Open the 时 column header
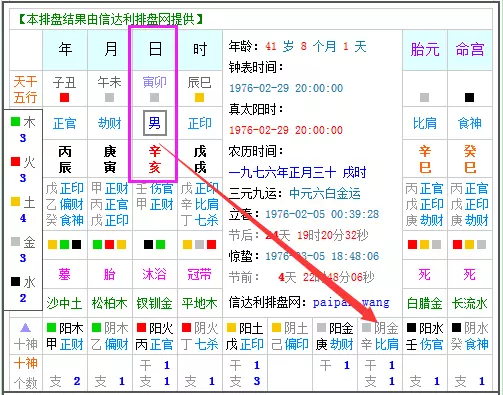 tap(200, 50)
